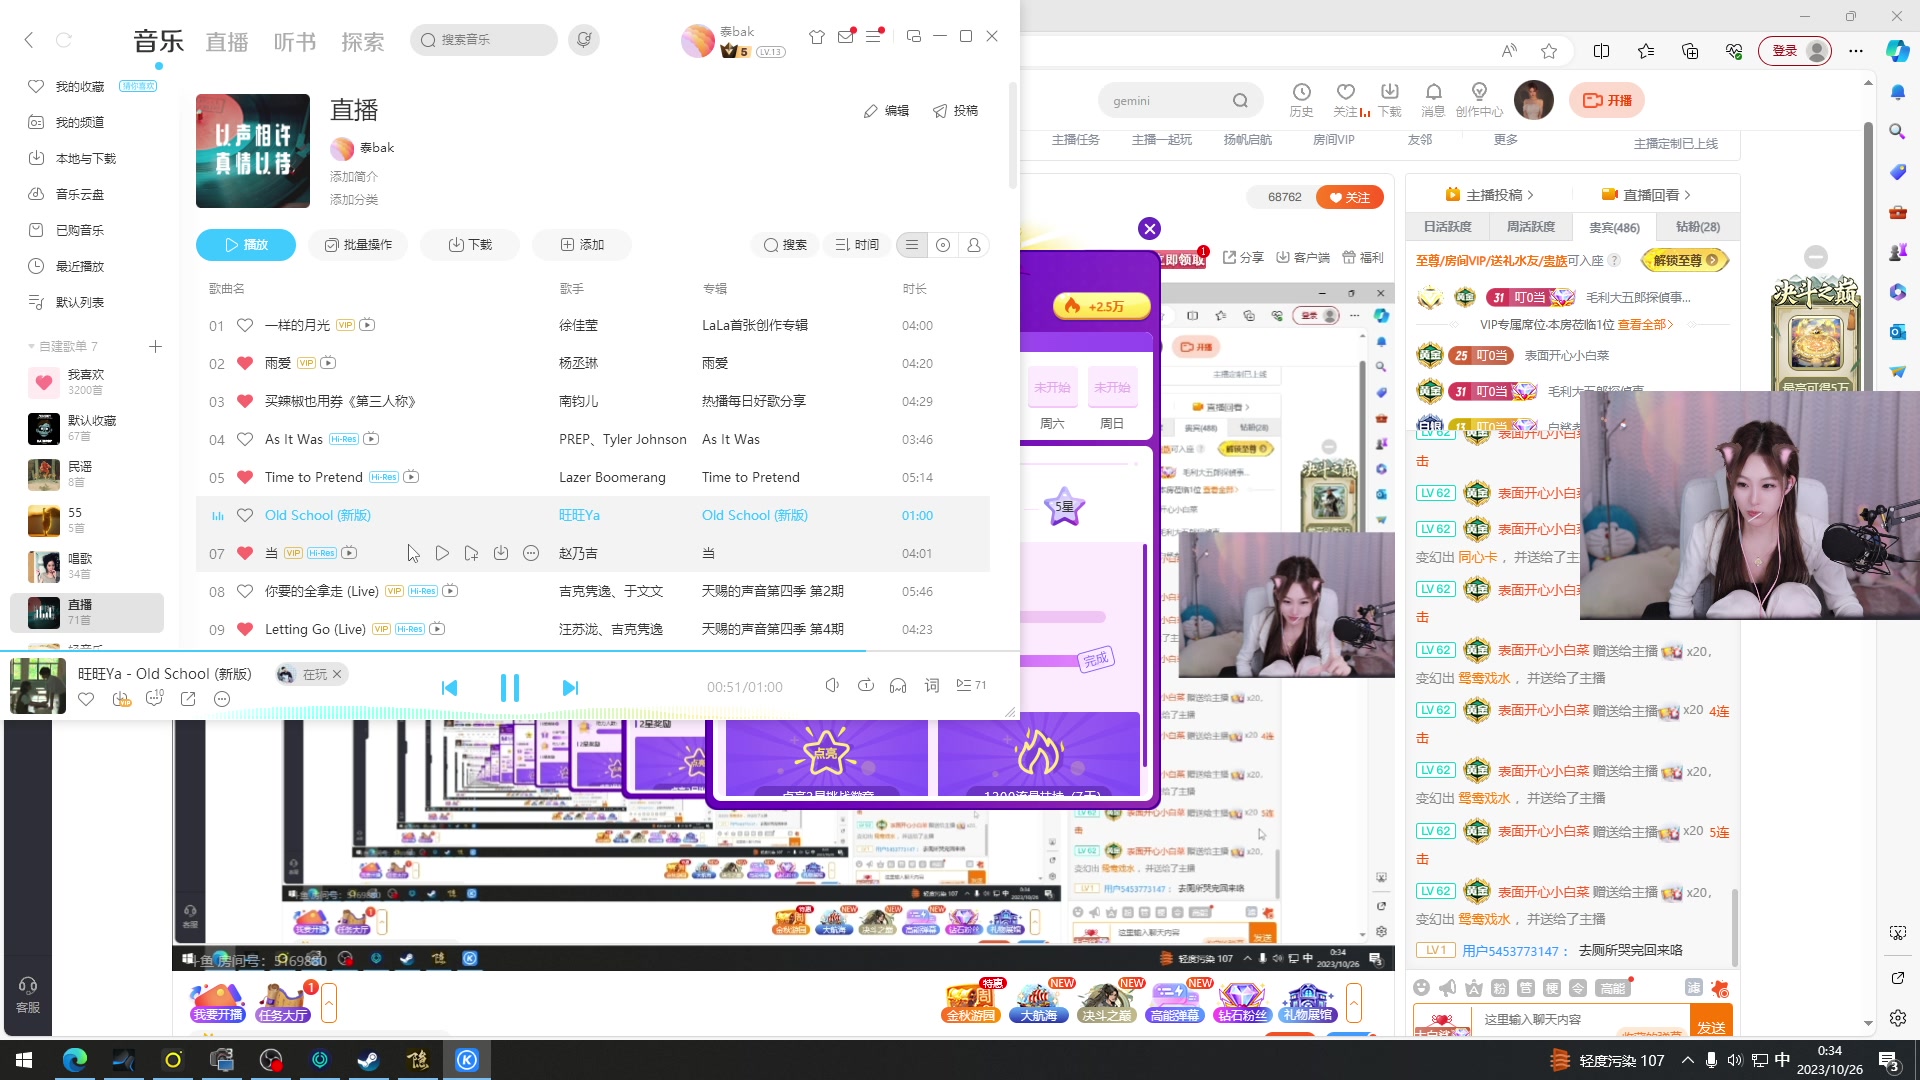1920x1080 pixels.
Task: Change the loop playback mode icon
Action: [x=866, y=685]
